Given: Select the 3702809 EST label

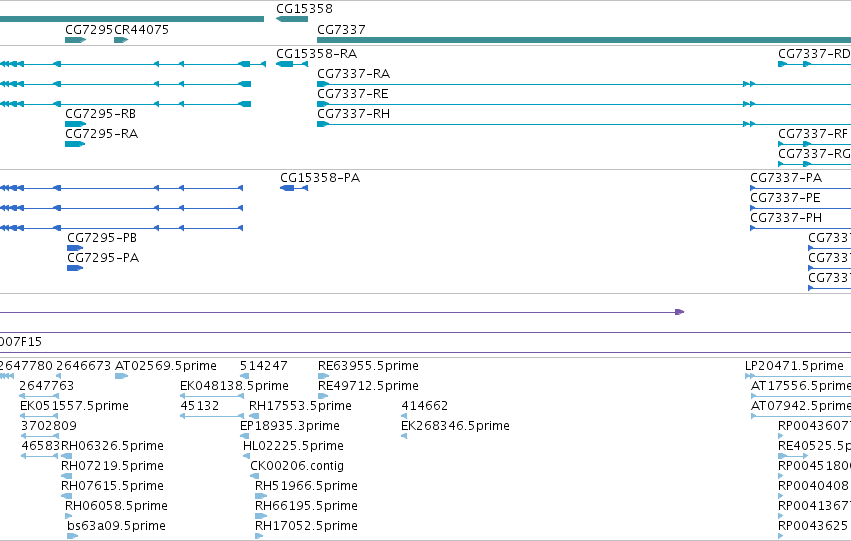Looking at the screenshot, I should (49, 425).
